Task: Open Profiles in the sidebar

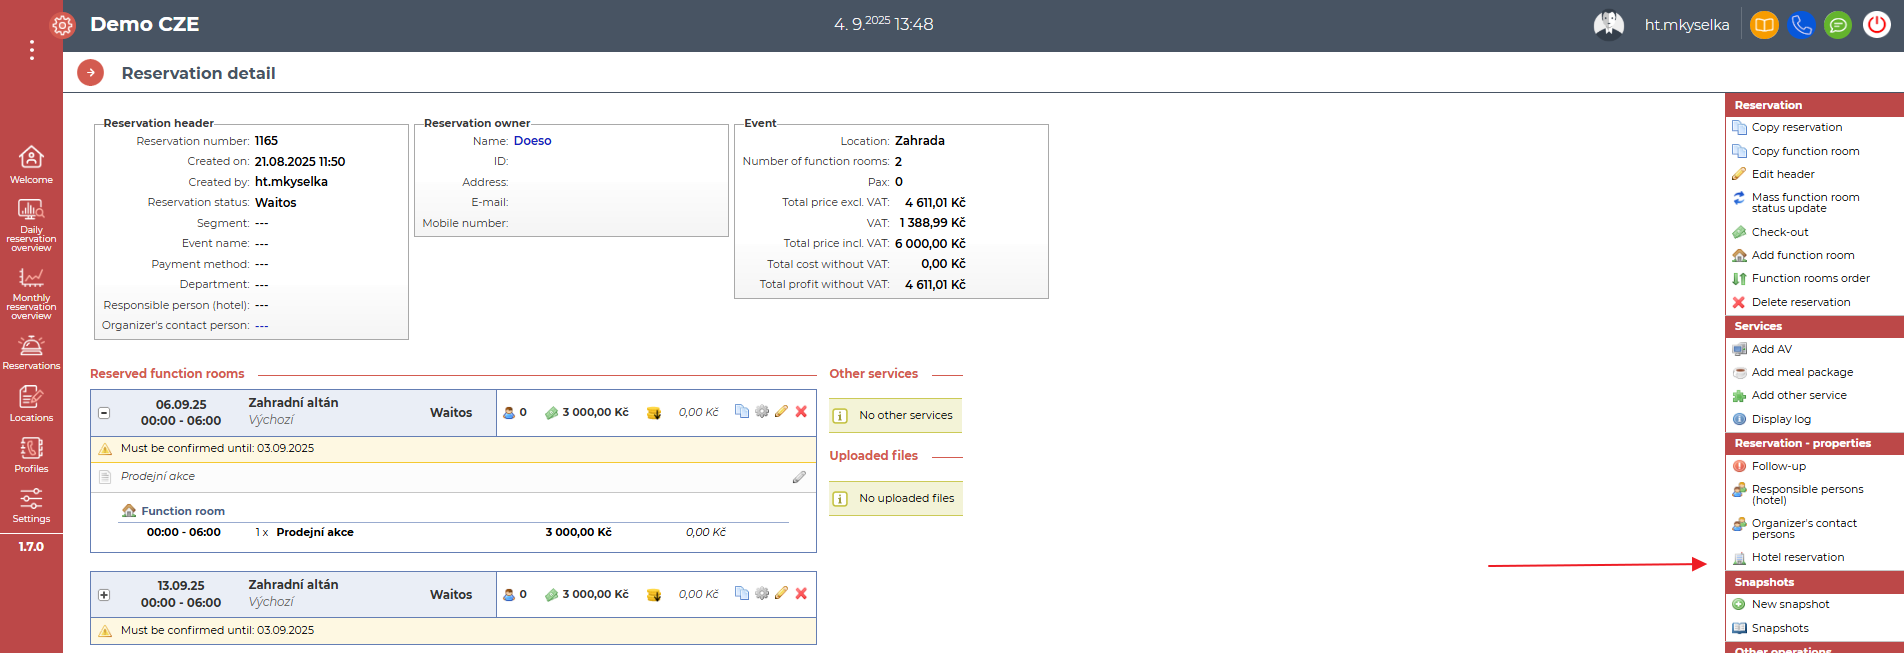Action: 31,455
